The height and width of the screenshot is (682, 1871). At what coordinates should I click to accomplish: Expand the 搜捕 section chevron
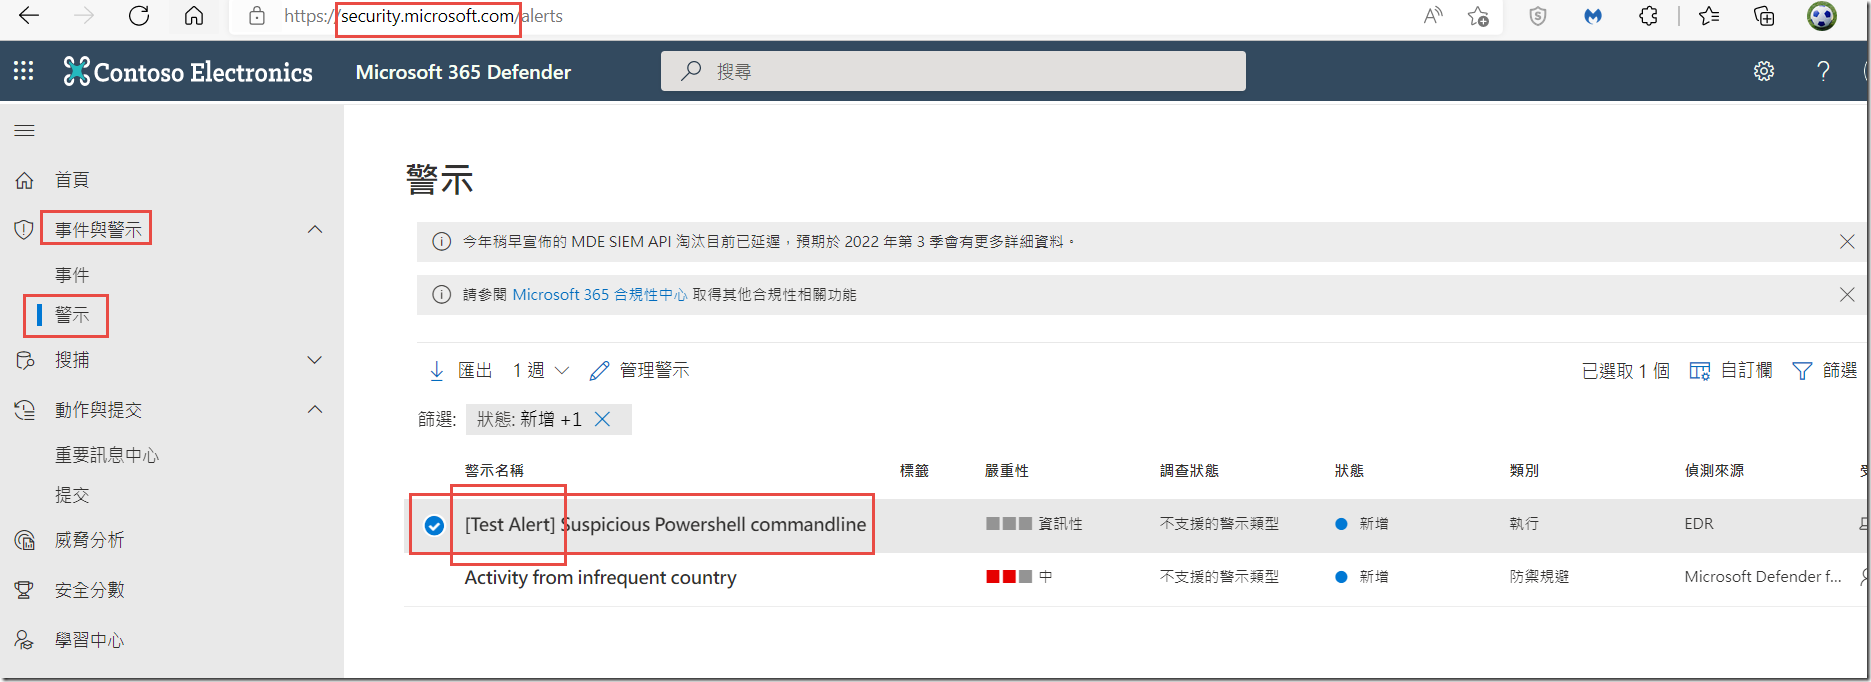point(315,360)
